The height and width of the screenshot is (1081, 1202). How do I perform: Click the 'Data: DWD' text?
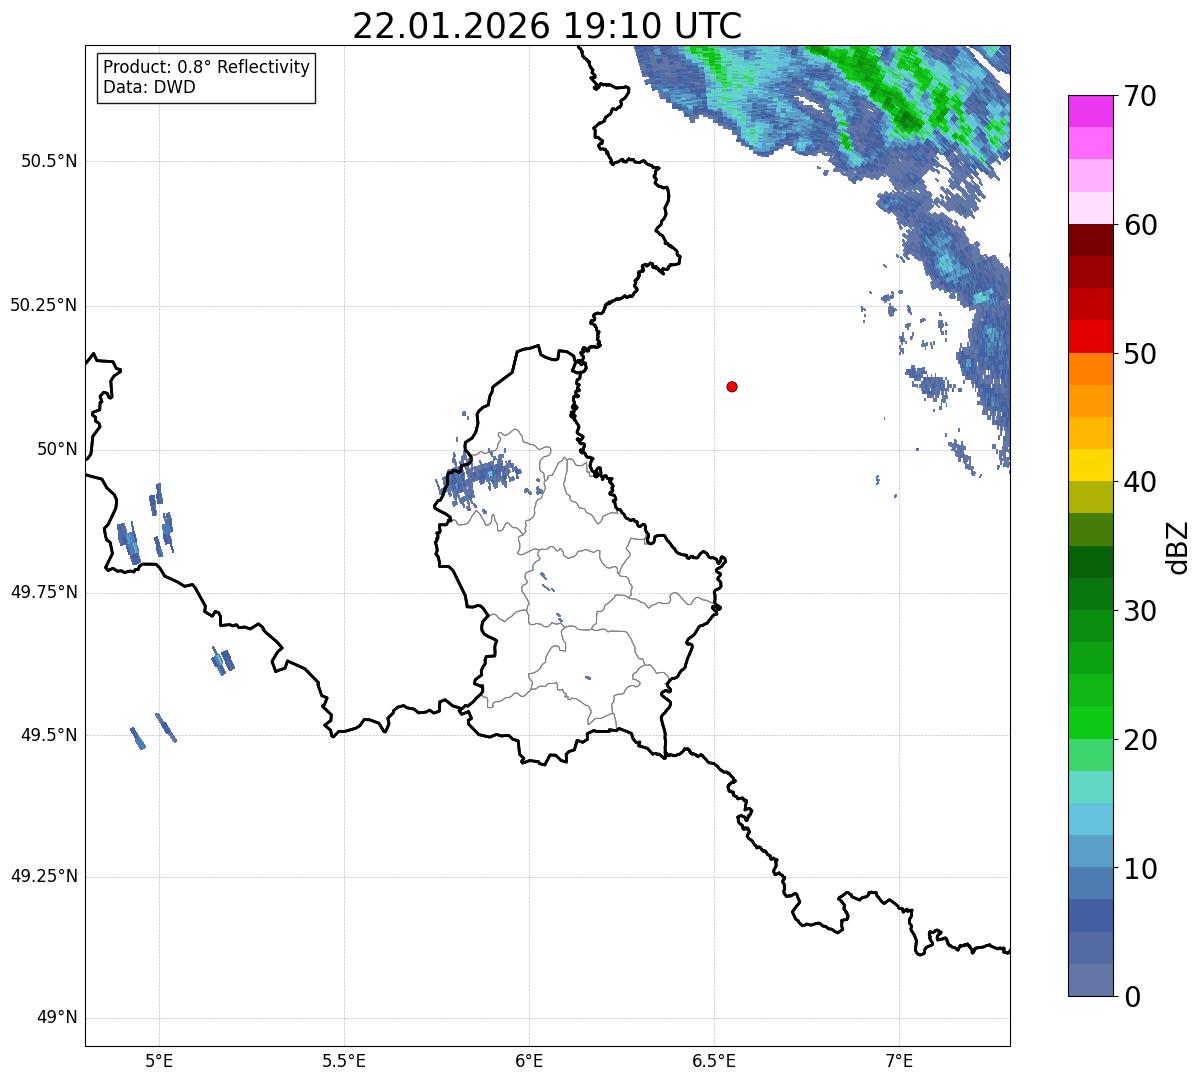click(149, 87)
